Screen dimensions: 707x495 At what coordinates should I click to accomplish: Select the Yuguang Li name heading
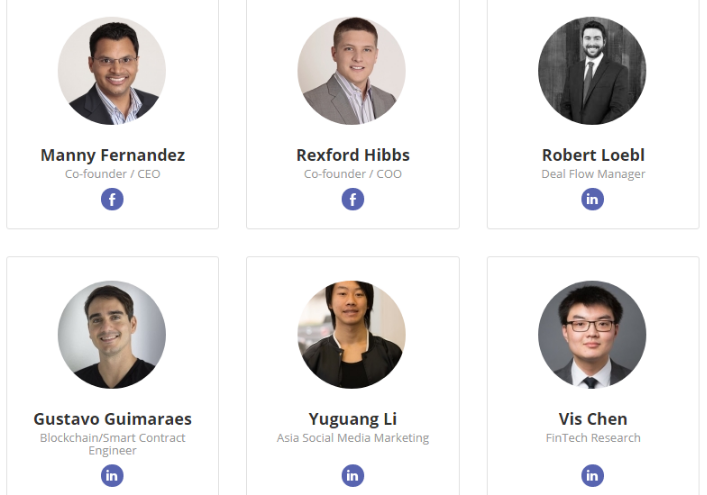[x=353, y=419]
